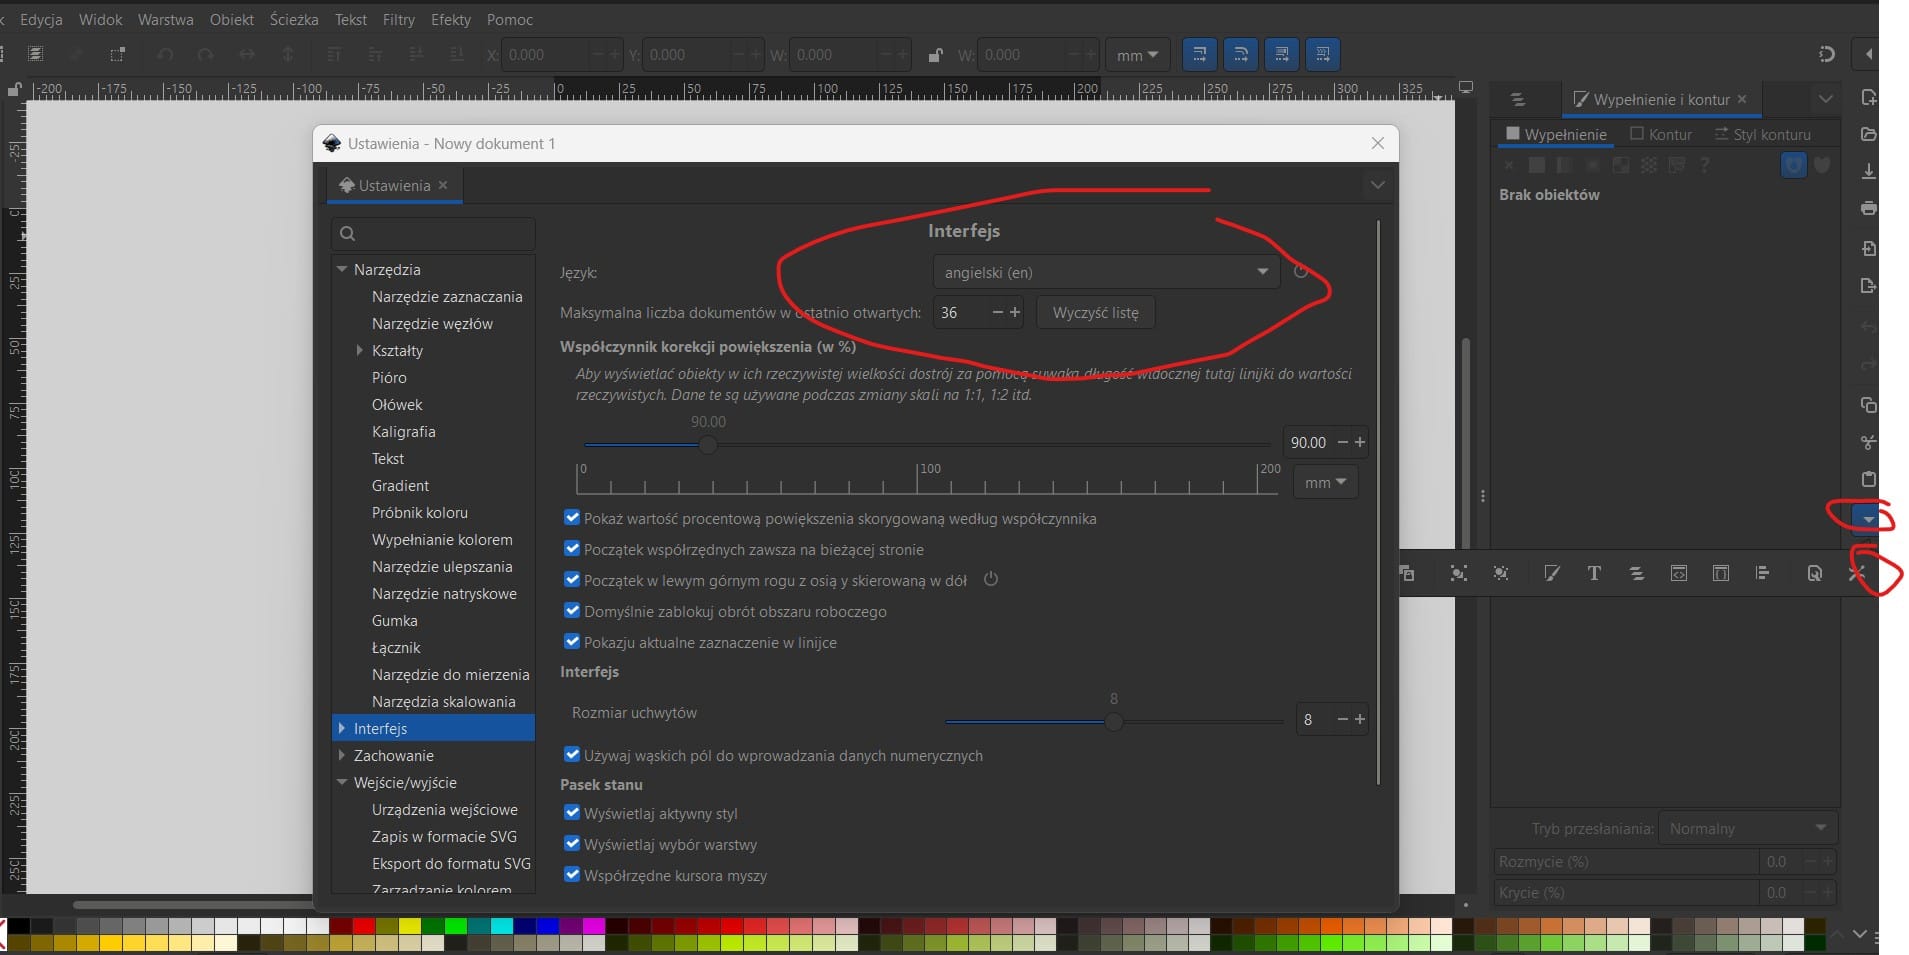This screenshot has width=1909, height=955.
Task: Select 'Zapis w formacie SVG' item
Action: click(x=444, y=836)
